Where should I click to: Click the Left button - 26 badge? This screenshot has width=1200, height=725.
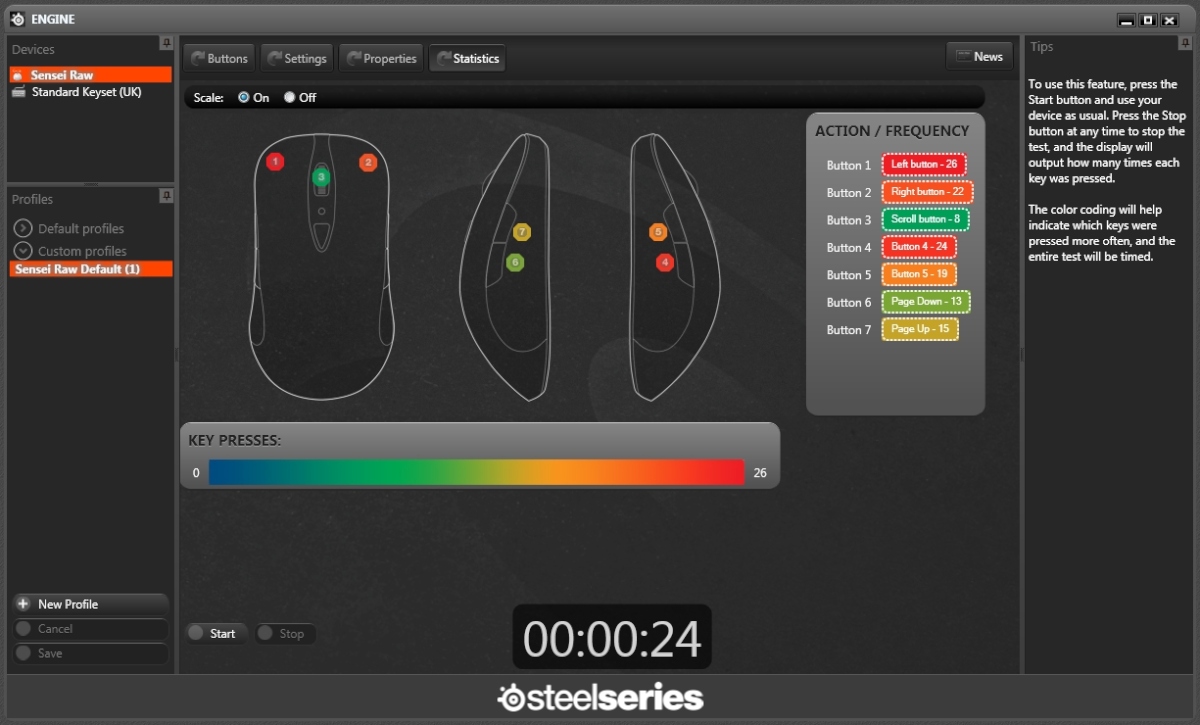[924, 165]
